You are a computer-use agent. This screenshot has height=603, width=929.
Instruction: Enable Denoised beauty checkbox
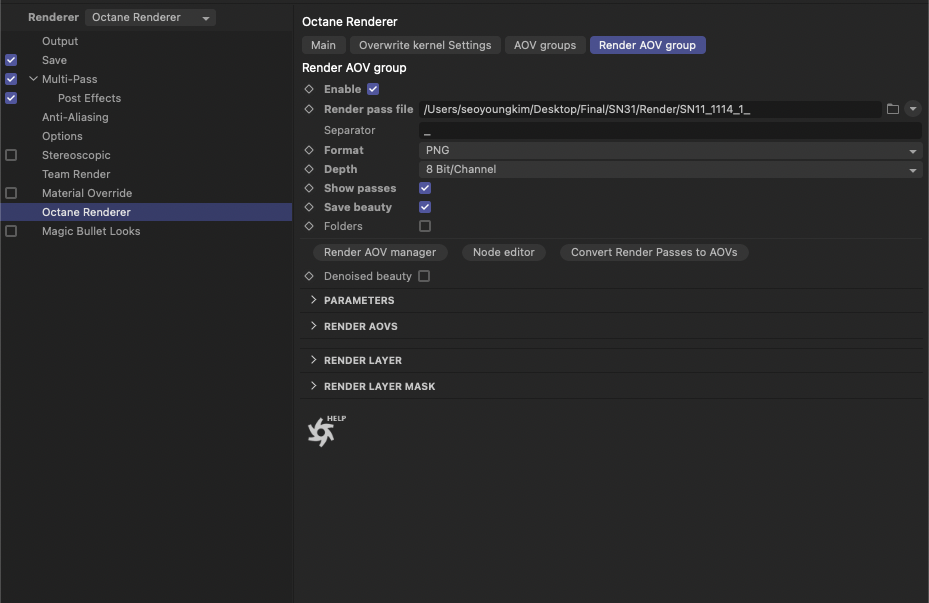(424, 276)
